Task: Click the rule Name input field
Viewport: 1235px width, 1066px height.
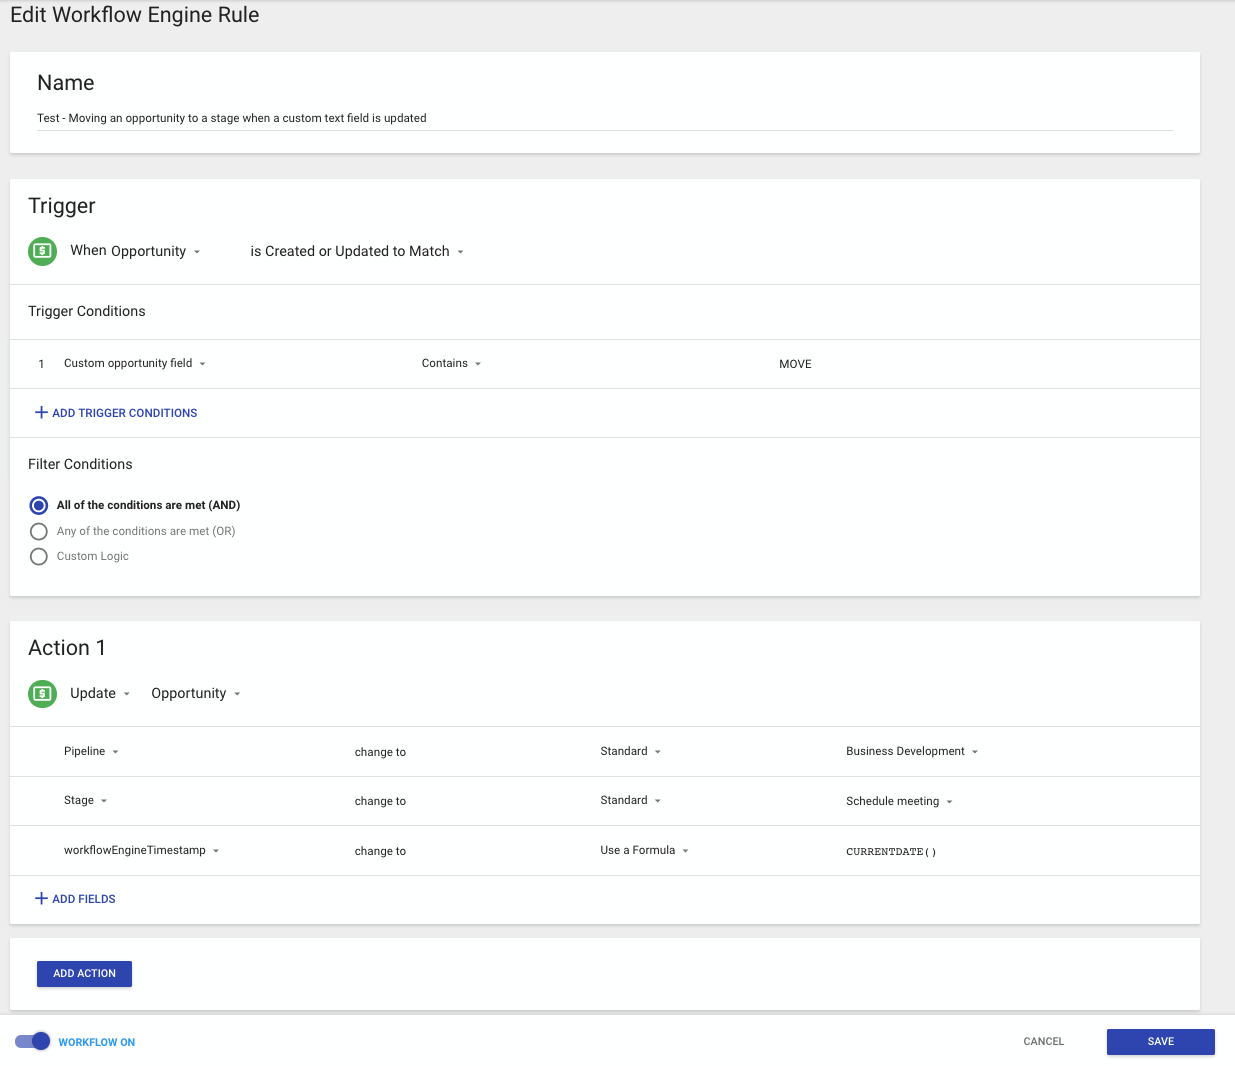Action: [605, 118]
